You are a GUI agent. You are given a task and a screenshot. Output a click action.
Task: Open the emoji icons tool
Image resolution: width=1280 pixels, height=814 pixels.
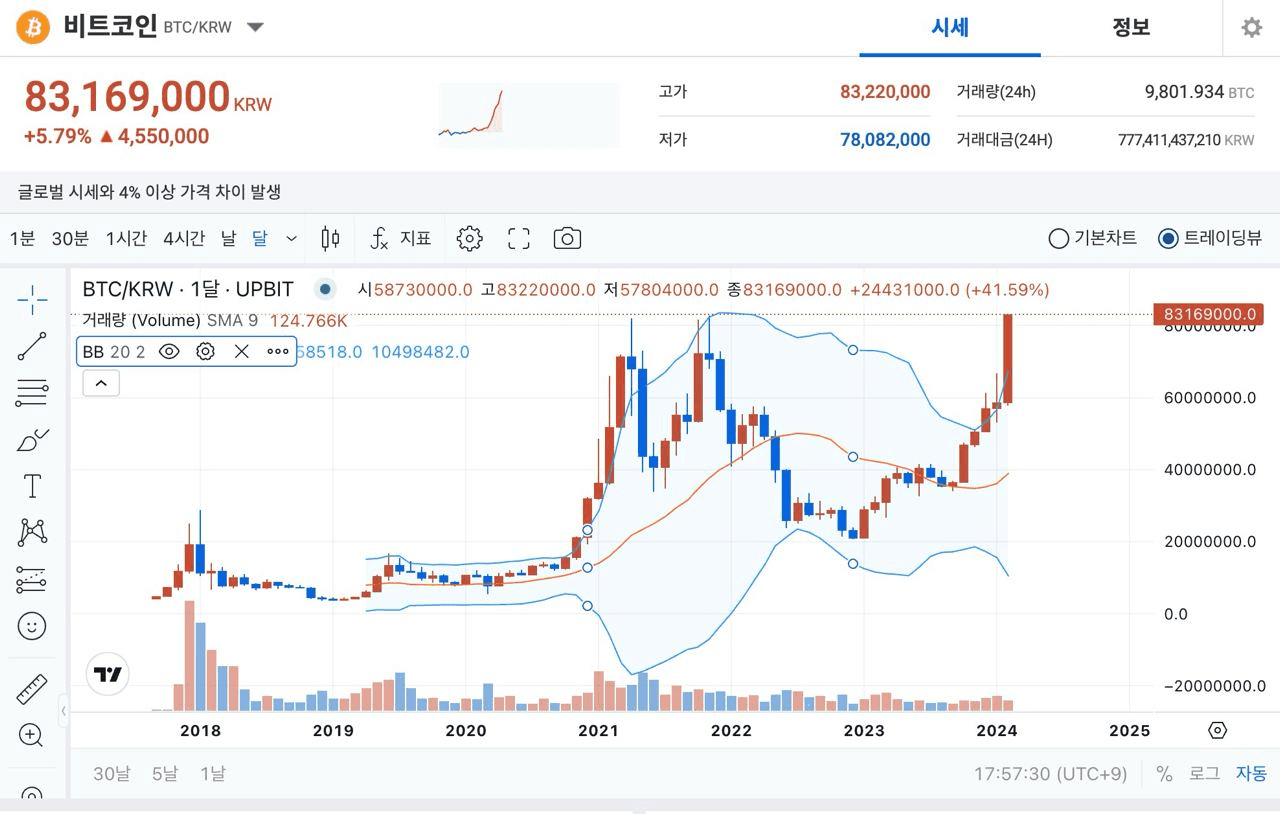(x=32, y=627)
